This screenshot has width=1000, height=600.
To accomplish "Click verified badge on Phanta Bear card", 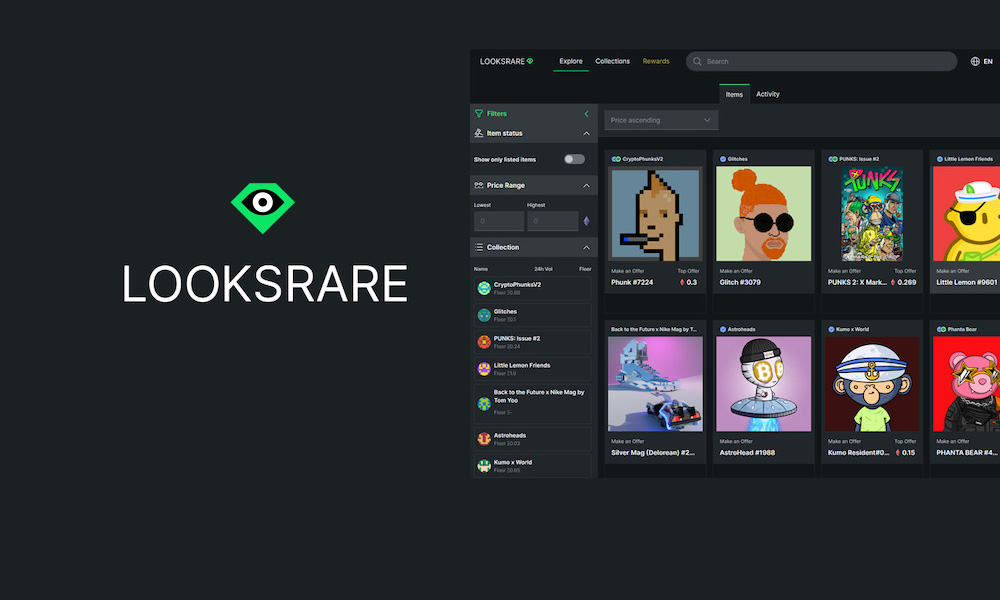I will [941, 329].
